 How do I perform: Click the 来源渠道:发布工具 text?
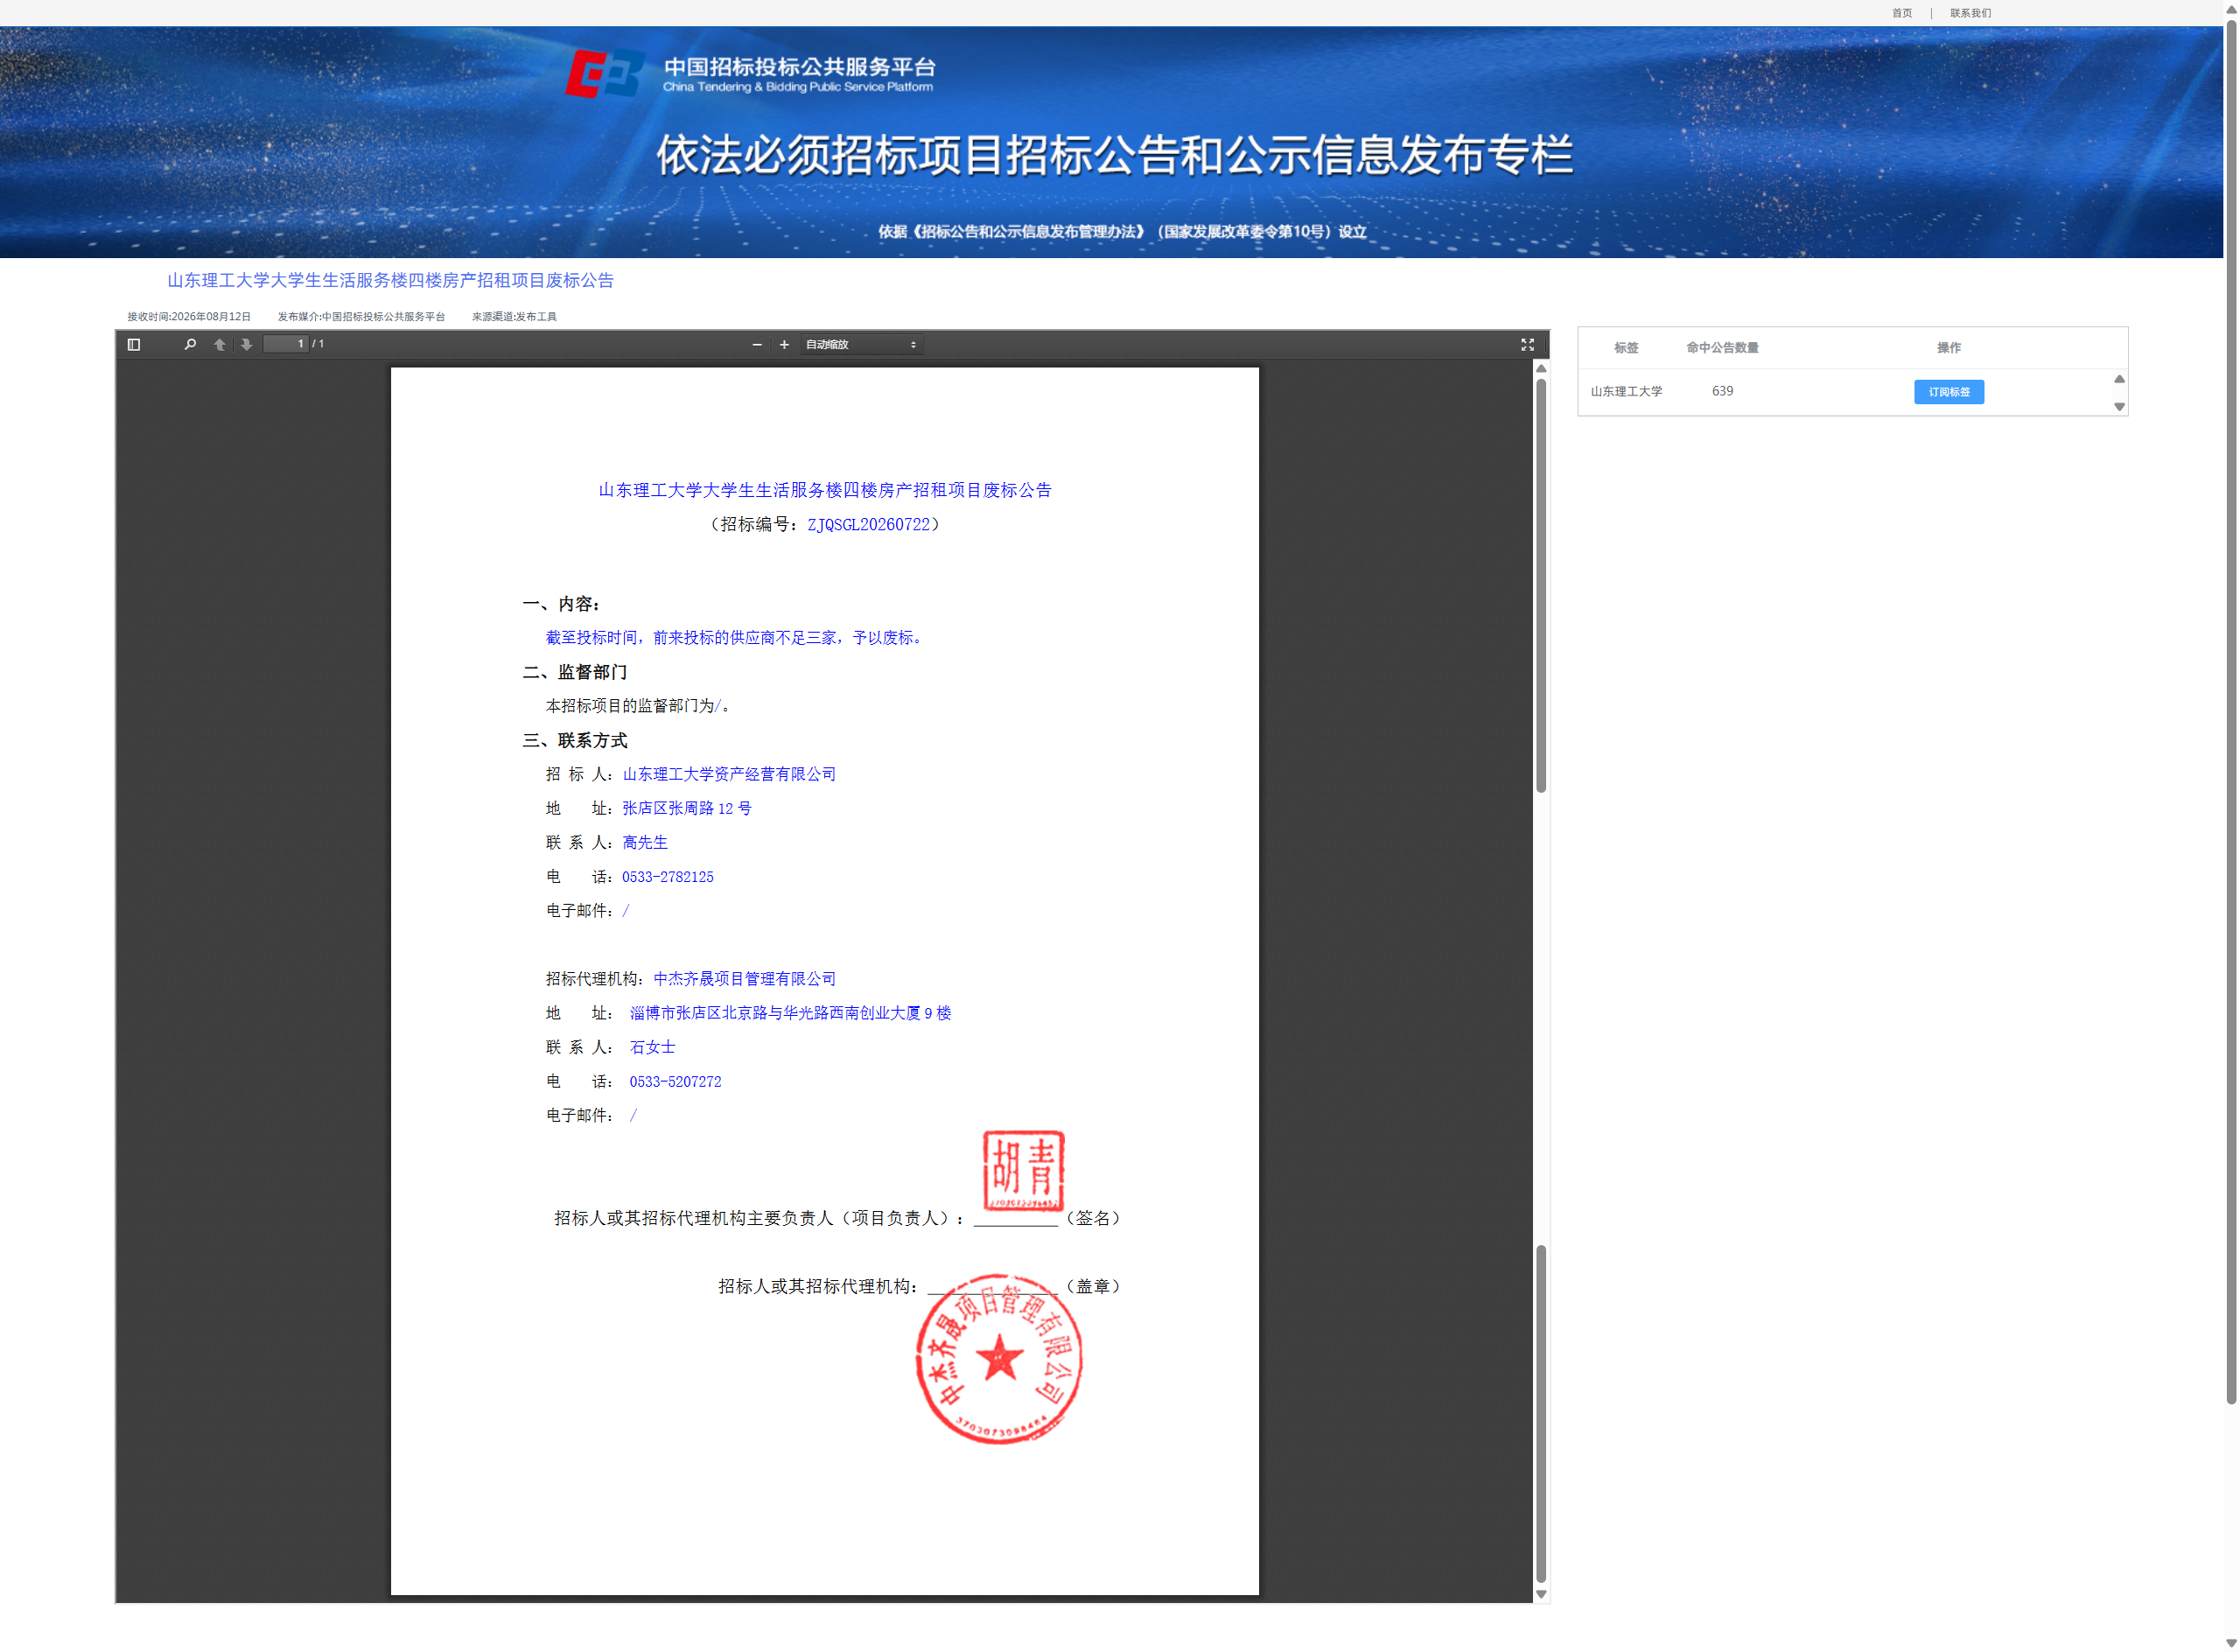(514, 317)
